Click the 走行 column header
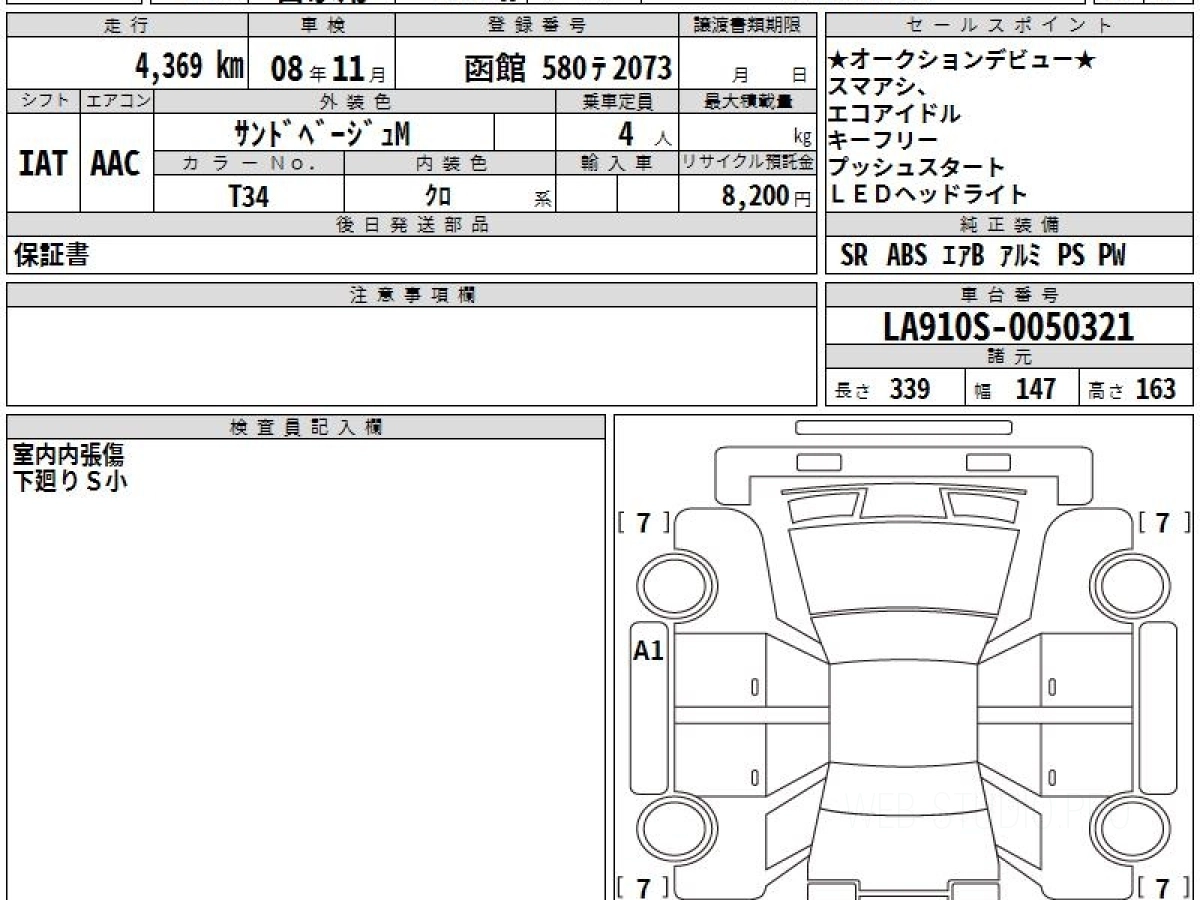Screen dimensions: 1200x900 126,26
